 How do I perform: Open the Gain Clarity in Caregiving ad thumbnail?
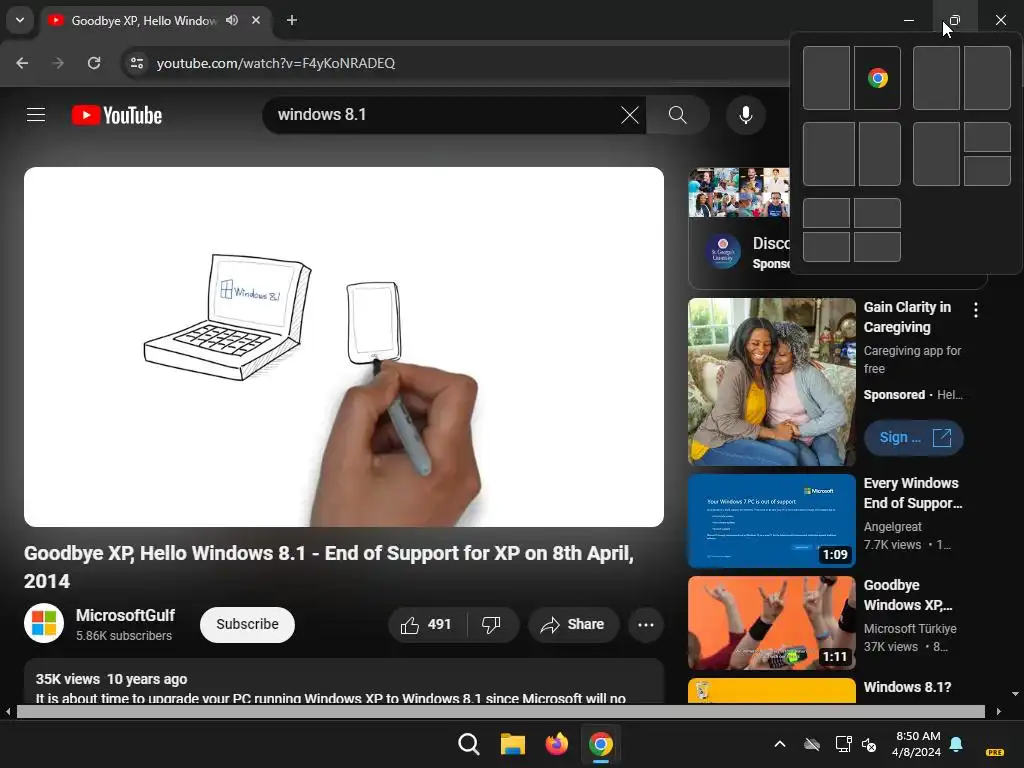[771, 381]
